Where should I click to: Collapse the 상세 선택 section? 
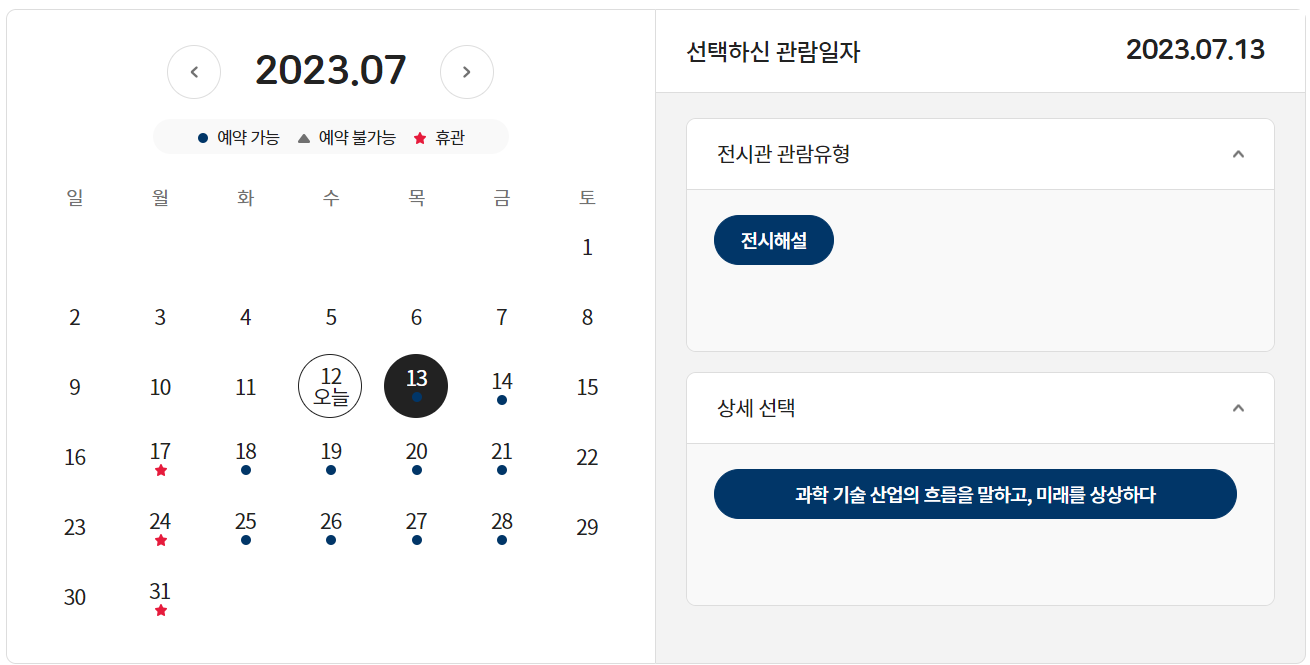click(x=1239, y=409)
